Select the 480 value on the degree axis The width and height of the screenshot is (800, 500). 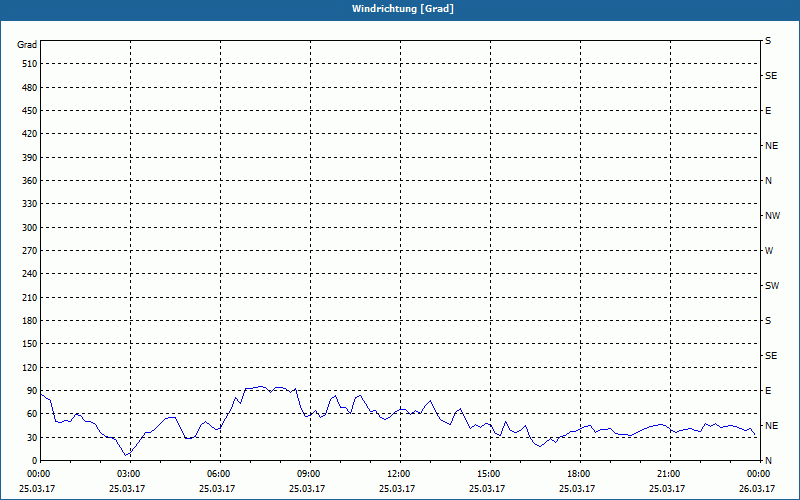pos(30,87)
